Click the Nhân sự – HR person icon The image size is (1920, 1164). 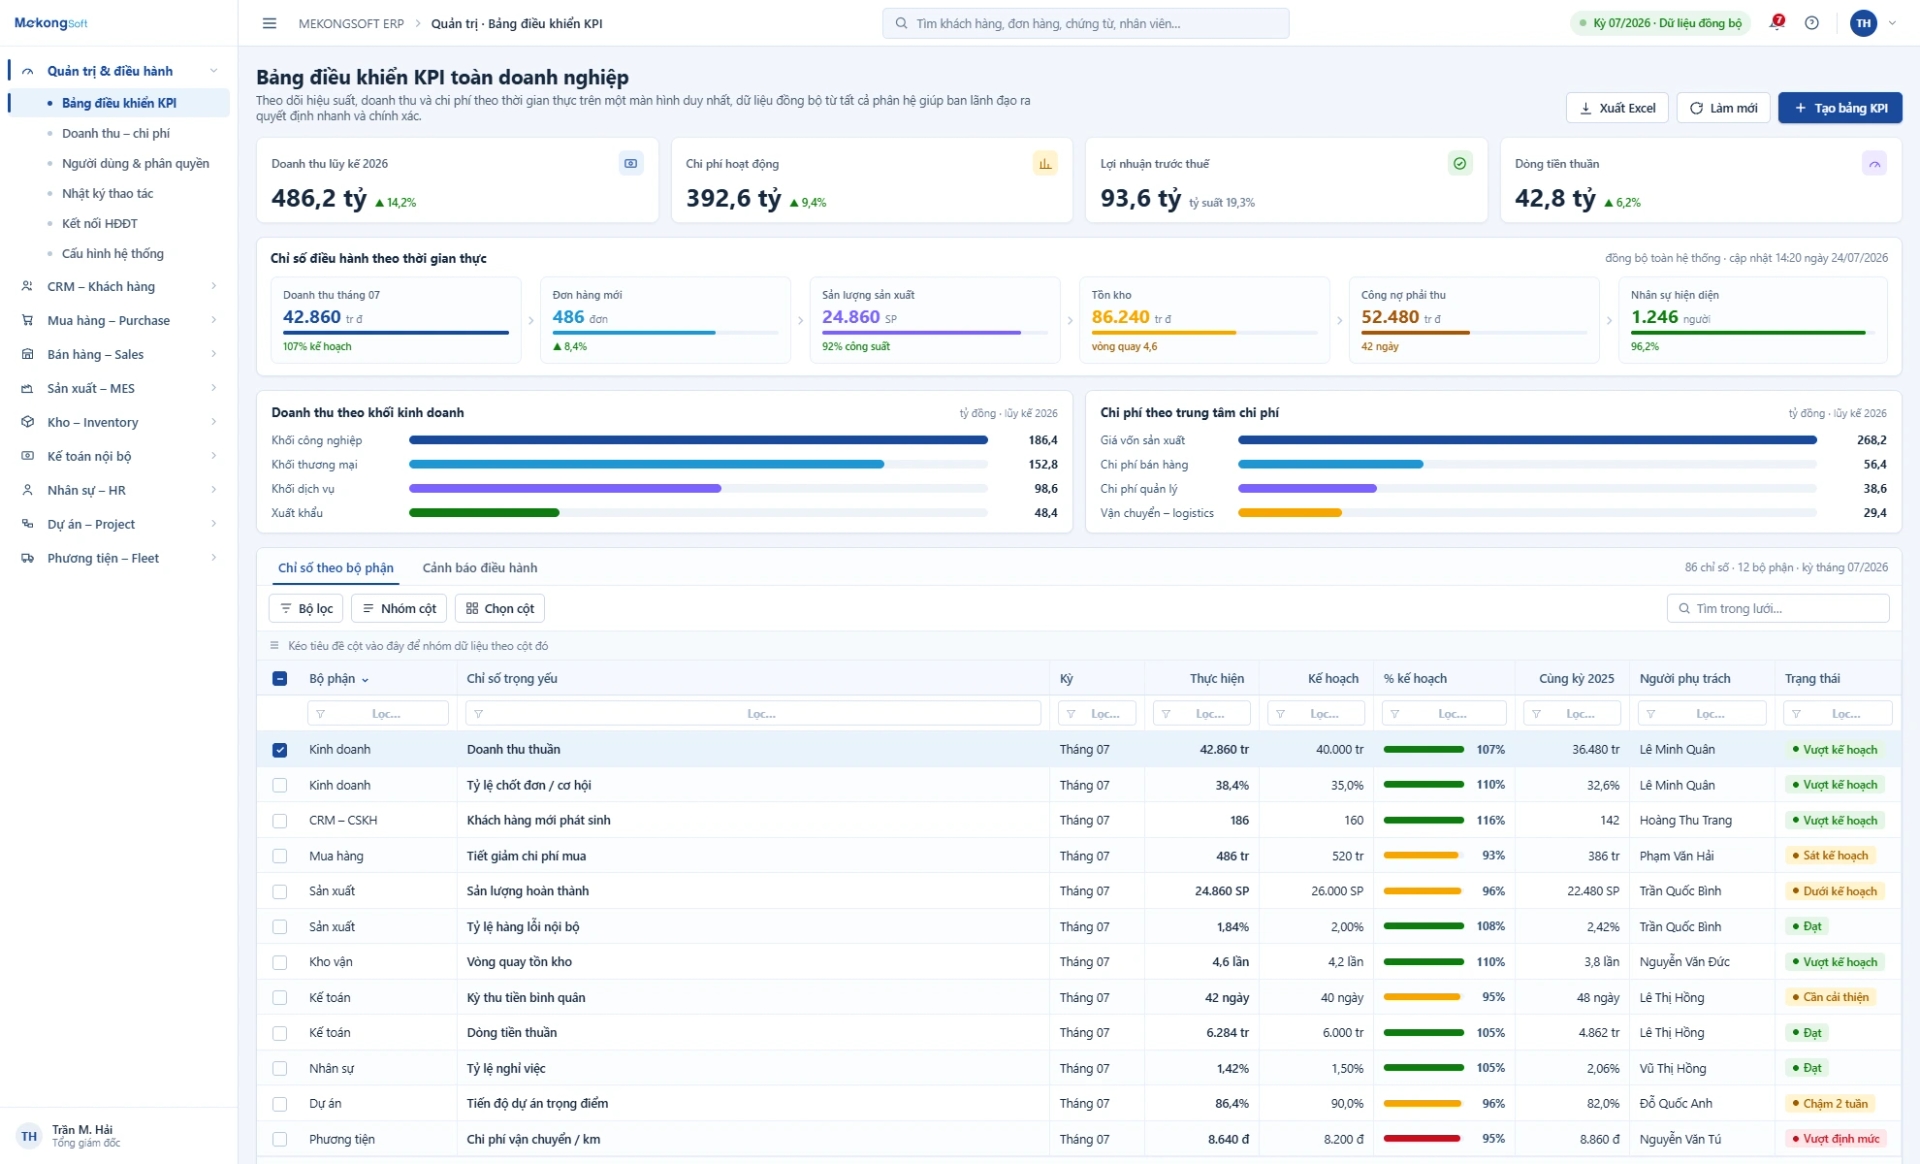27,490
